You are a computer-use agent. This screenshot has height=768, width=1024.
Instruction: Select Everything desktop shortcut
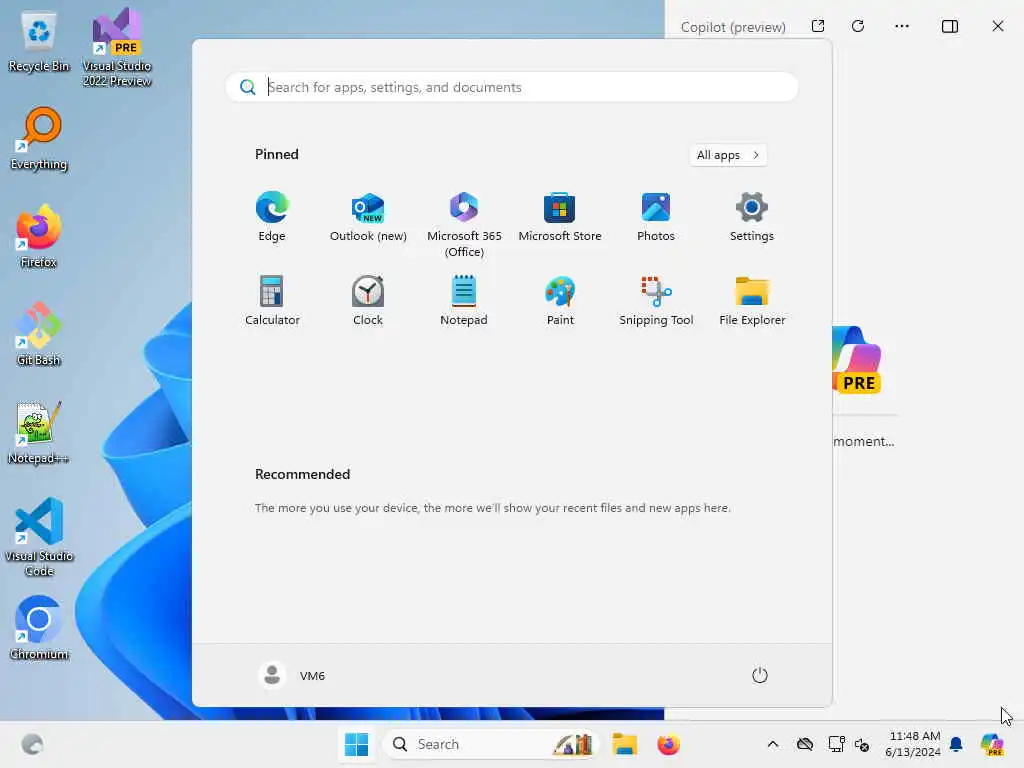pyautogui.click(x=39, y=139)
